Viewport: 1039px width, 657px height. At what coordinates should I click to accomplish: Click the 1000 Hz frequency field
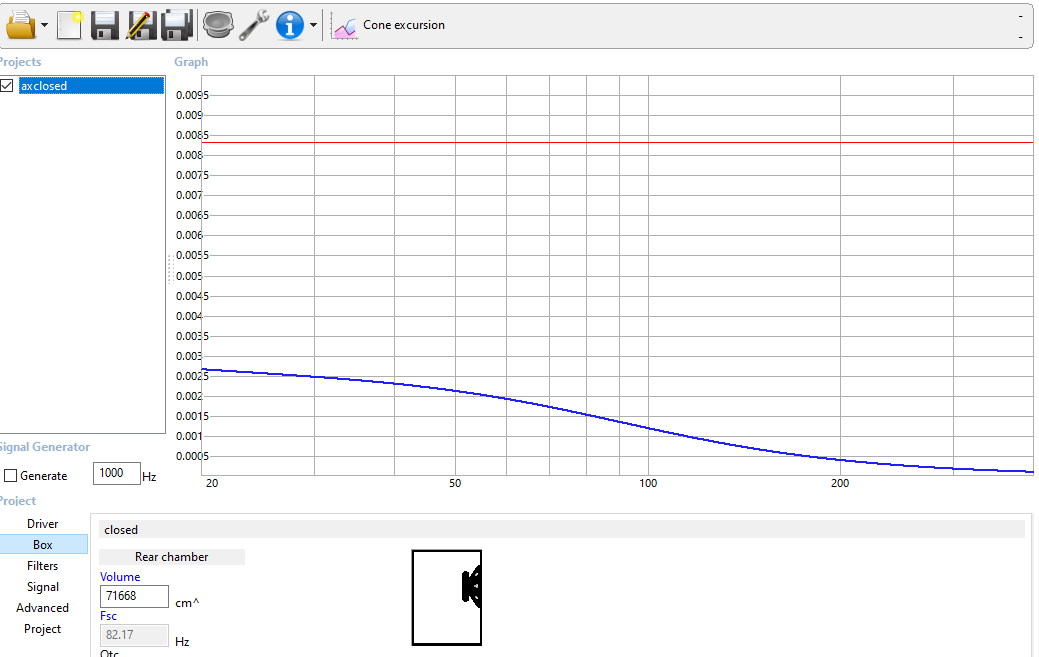(117, 473)
